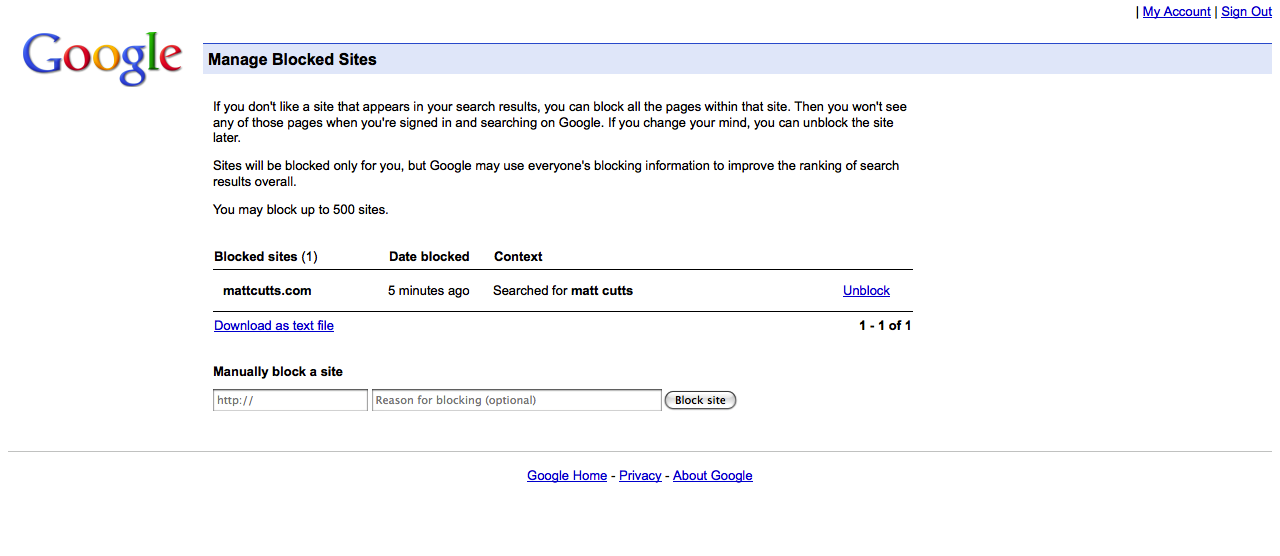Click the '1 - 1 of 1' pagination text

[885, 326]
